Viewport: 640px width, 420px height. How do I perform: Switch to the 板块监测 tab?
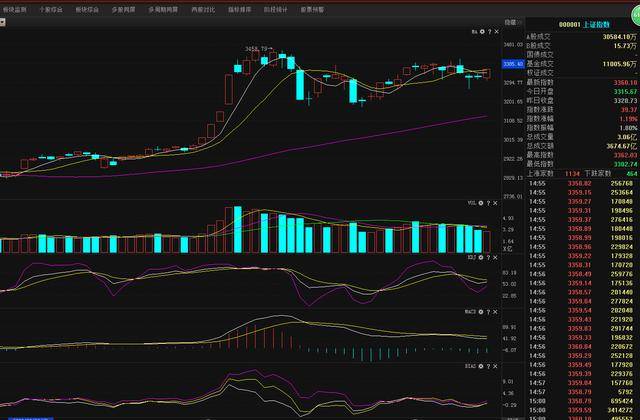(x=16, y=9)
